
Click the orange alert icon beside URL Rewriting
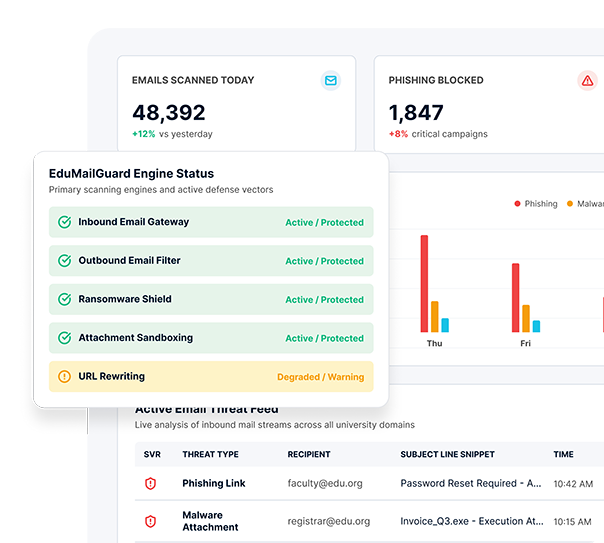(64, 376)
